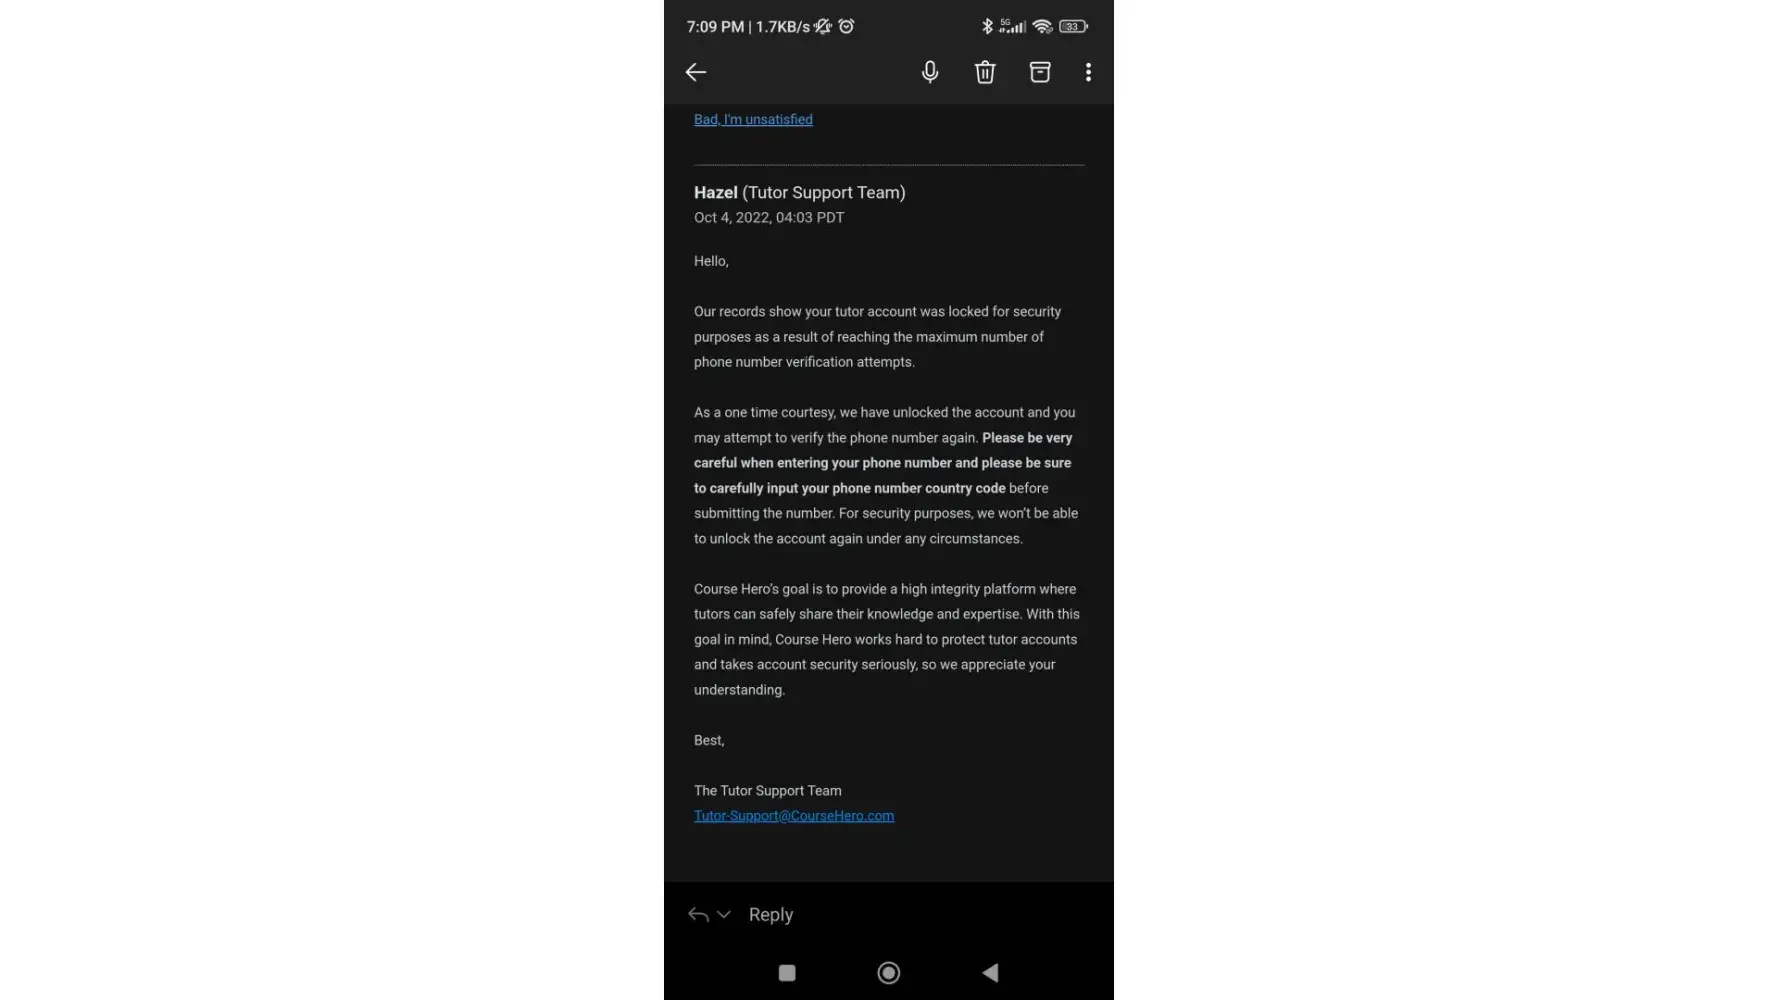
Task: Expand reply options chevron dropdown
Action: point(724,914)
